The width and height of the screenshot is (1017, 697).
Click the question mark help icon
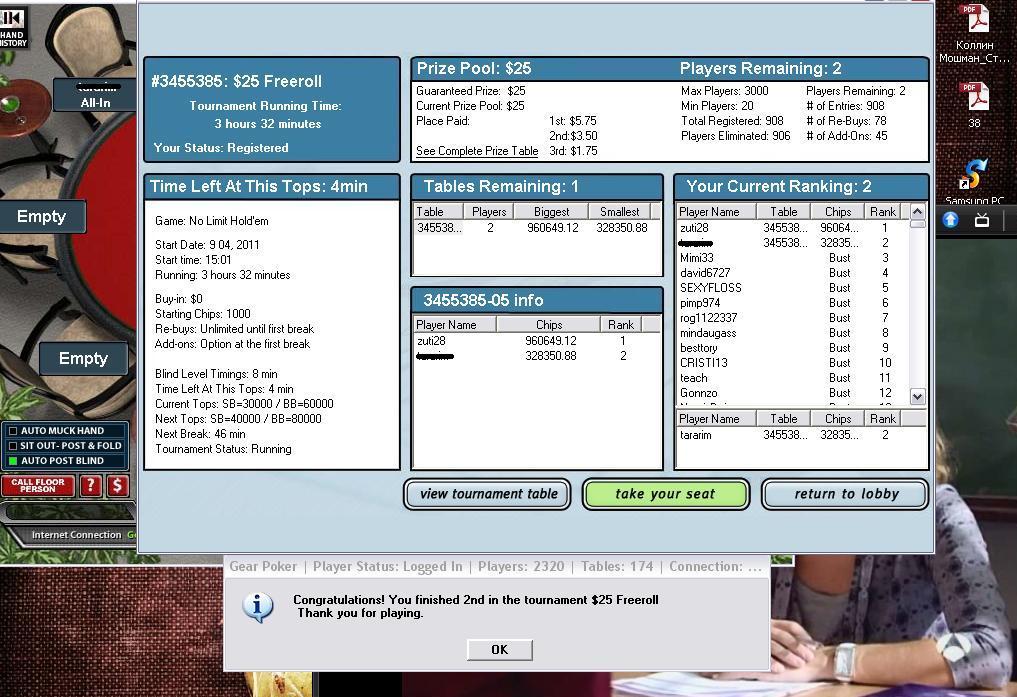pyautogui.click(x=91, y=485)
